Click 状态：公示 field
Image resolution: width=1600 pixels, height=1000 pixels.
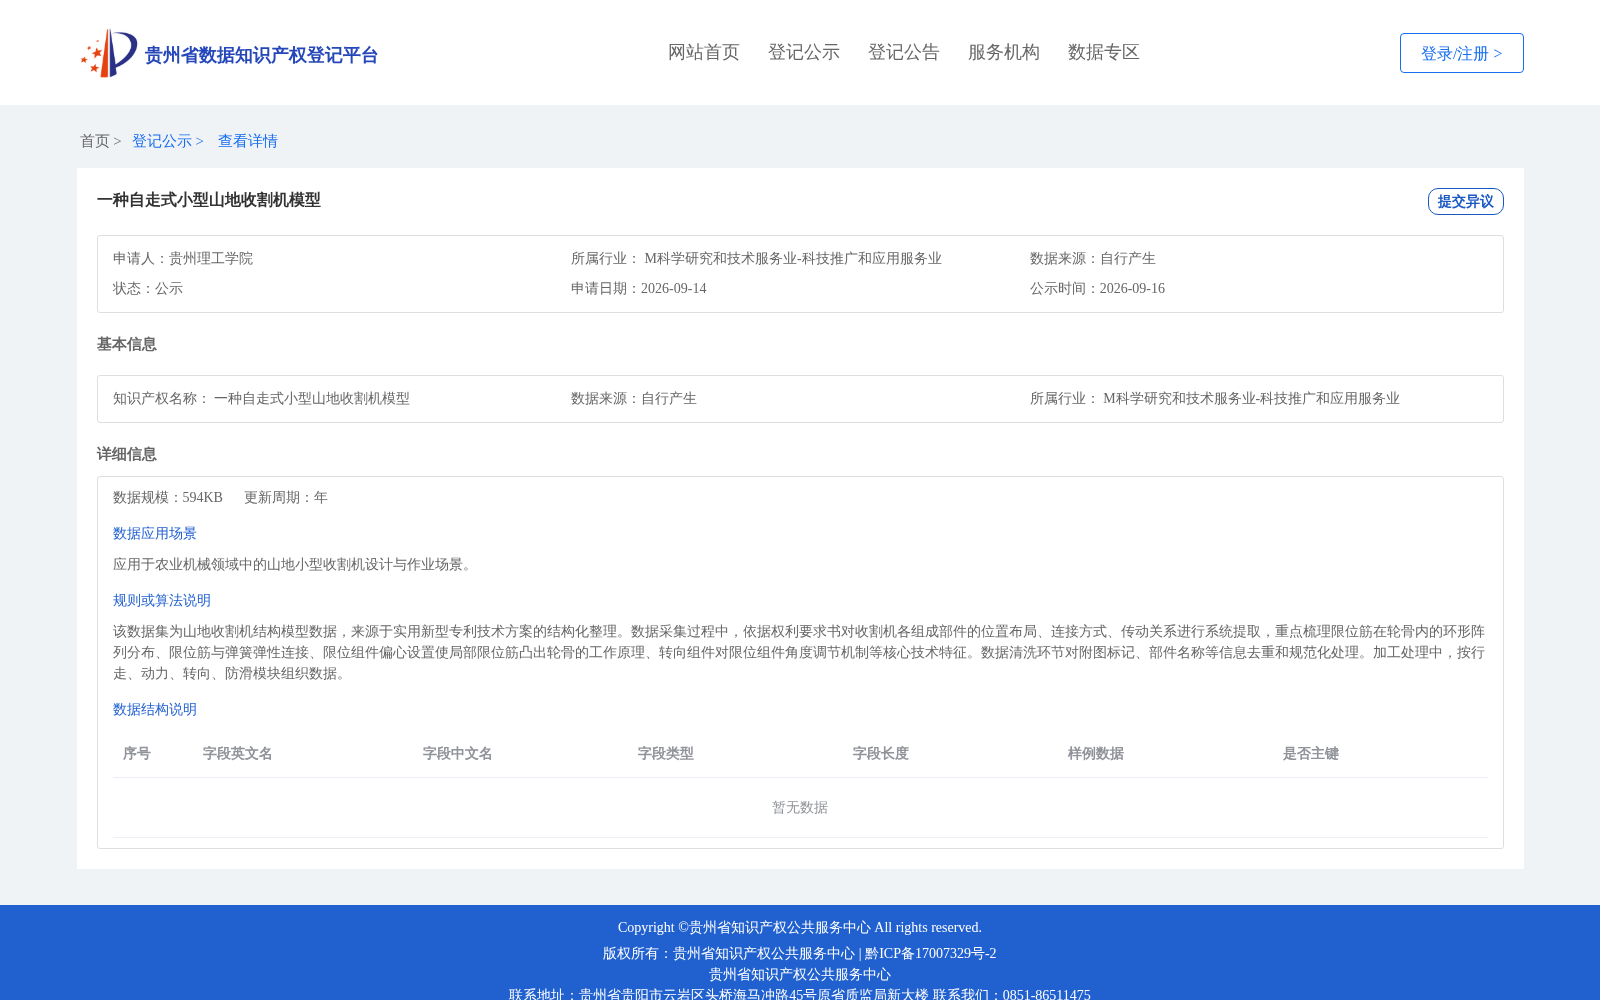pyautogui.click(x=148, y=288)
